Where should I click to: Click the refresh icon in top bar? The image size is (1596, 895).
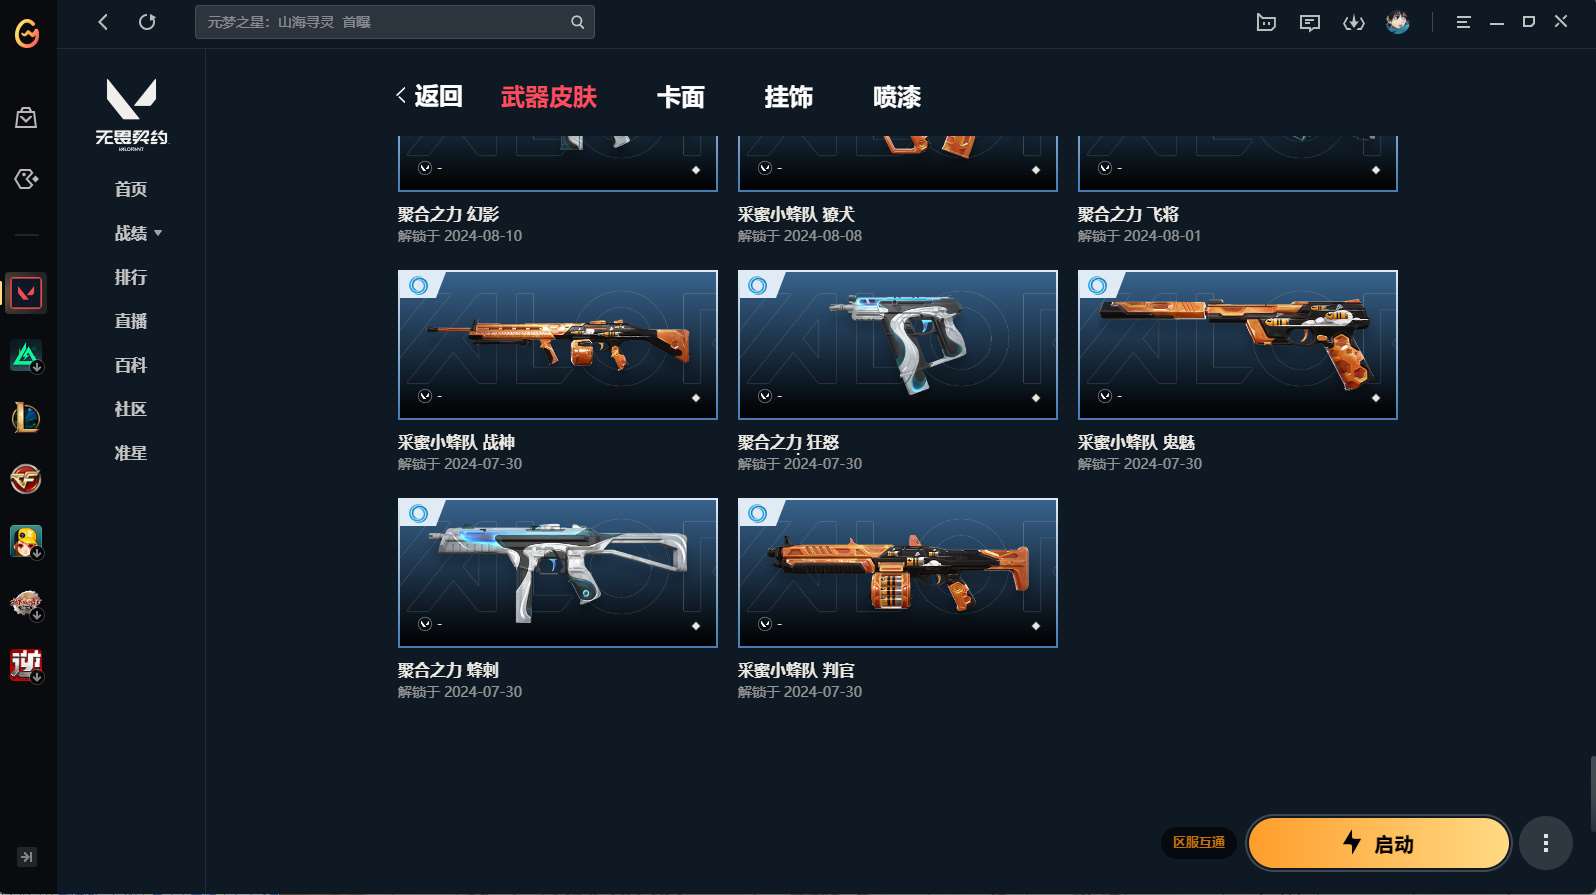click(147, 22)
